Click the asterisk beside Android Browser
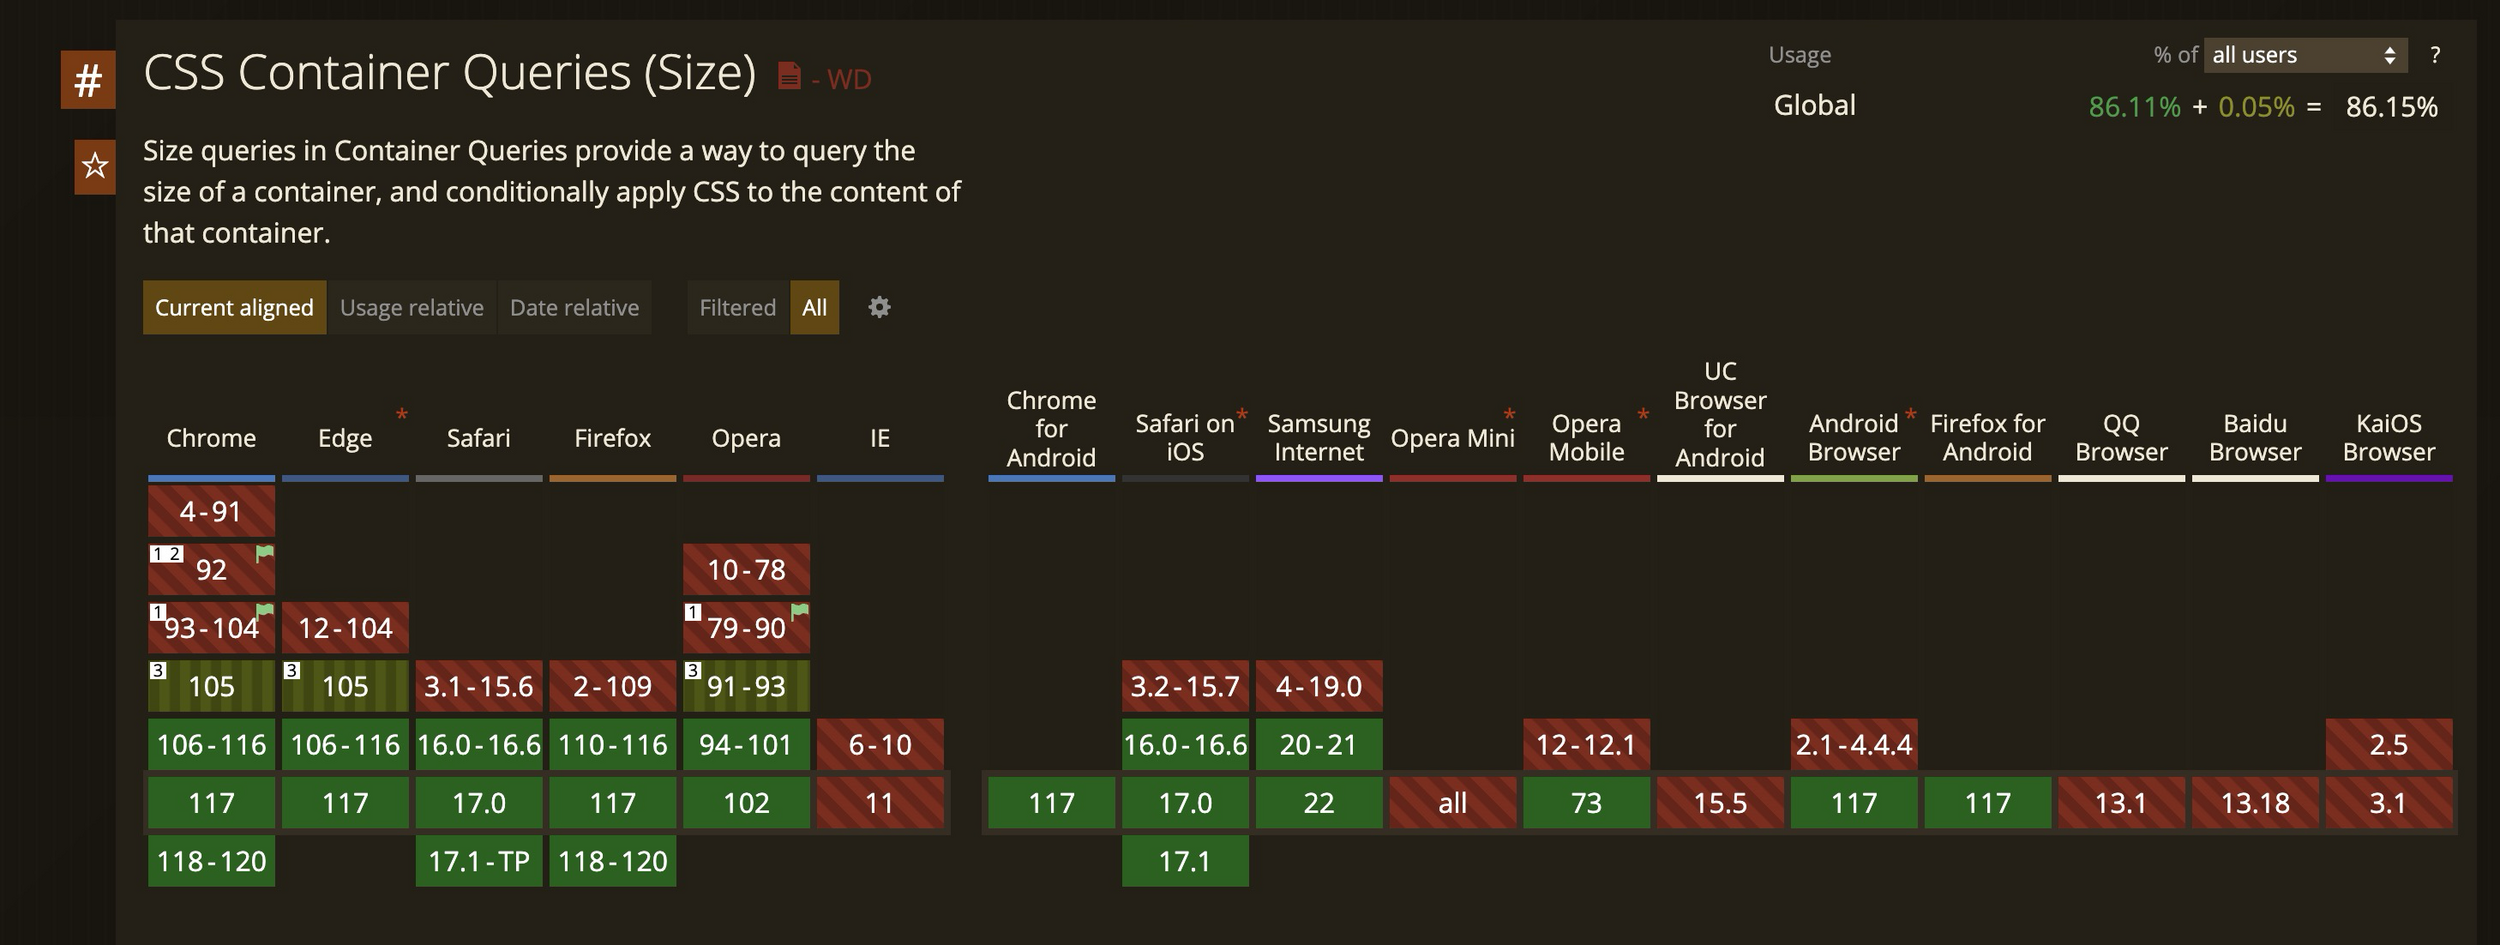2500x945 pixels. (x=1910, y=415)
